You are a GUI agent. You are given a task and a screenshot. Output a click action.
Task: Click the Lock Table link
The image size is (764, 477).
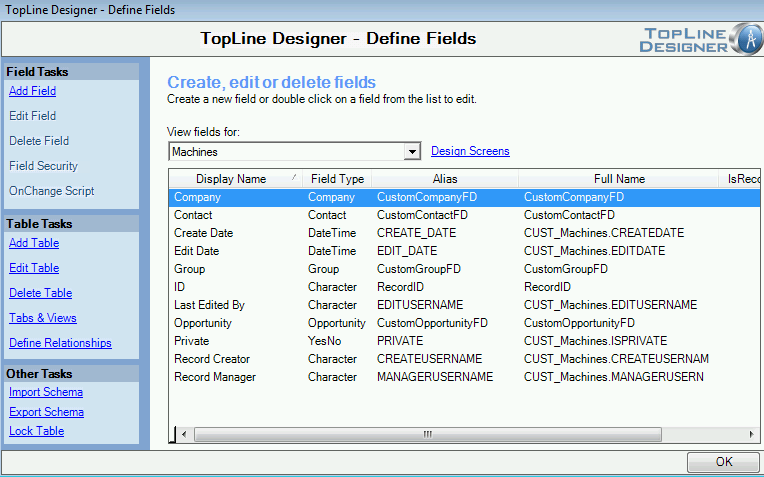(37, 431)
